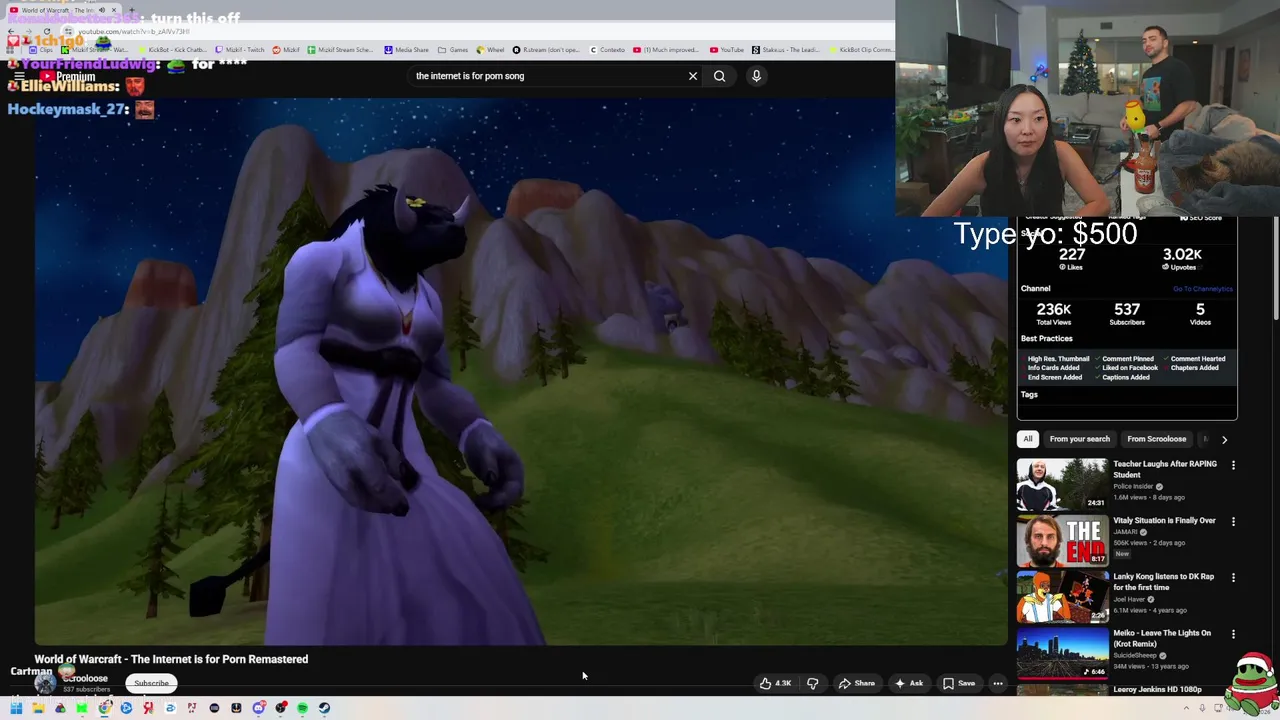This screenshot has width=1280, height=720.
Task: Open a new browser tab
Action: [x=131, y=10]
